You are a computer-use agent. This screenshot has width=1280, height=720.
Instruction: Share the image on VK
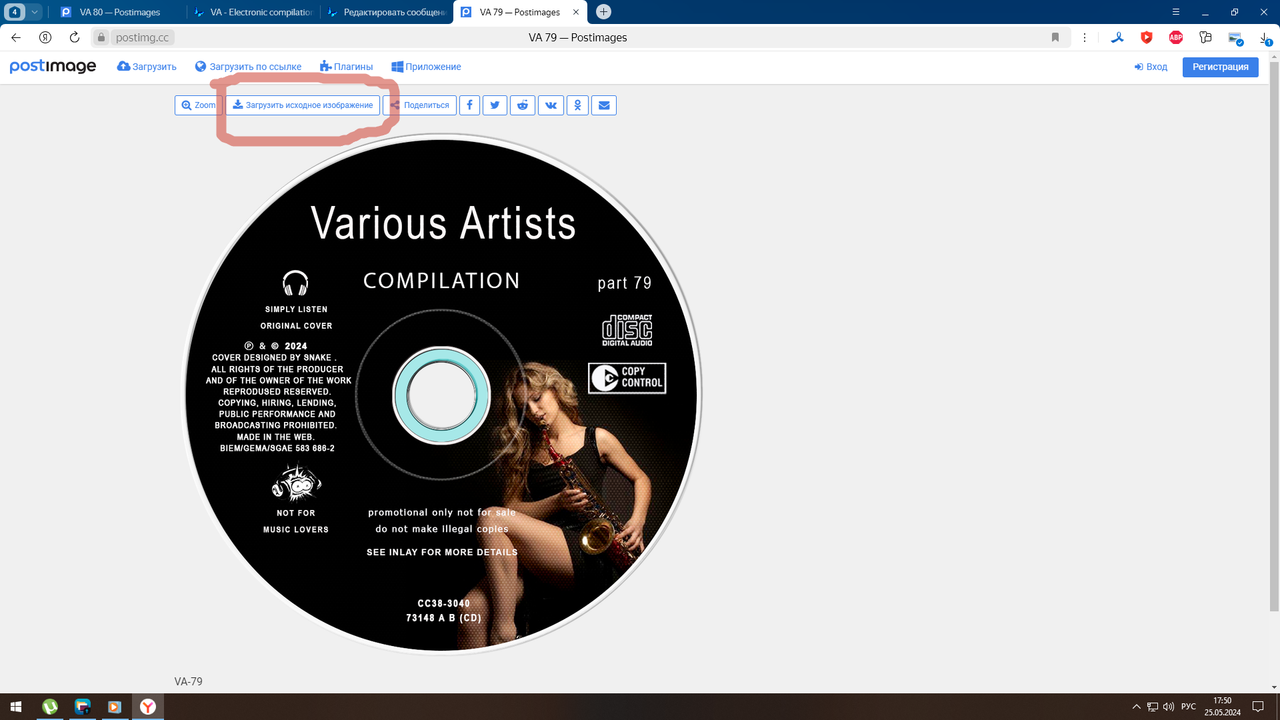[x=551, y=105]
